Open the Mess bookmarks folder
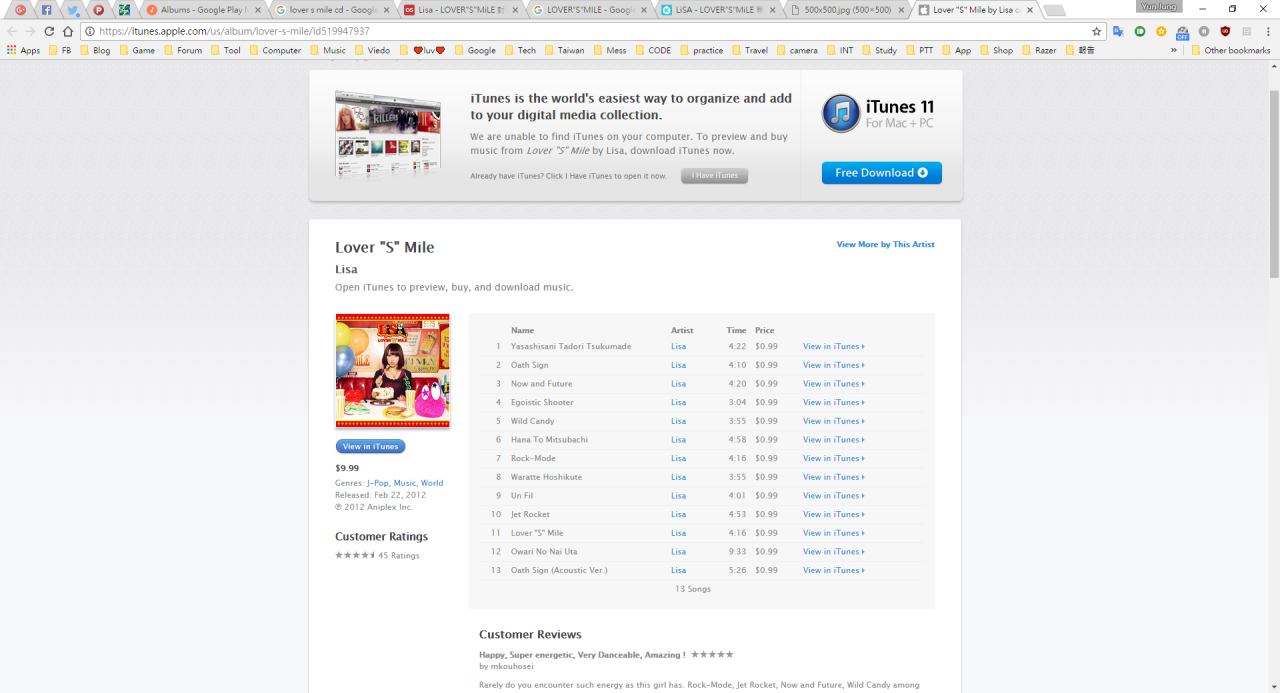The width and height of the screenshot is (1280, 693). tap(609, 50)
